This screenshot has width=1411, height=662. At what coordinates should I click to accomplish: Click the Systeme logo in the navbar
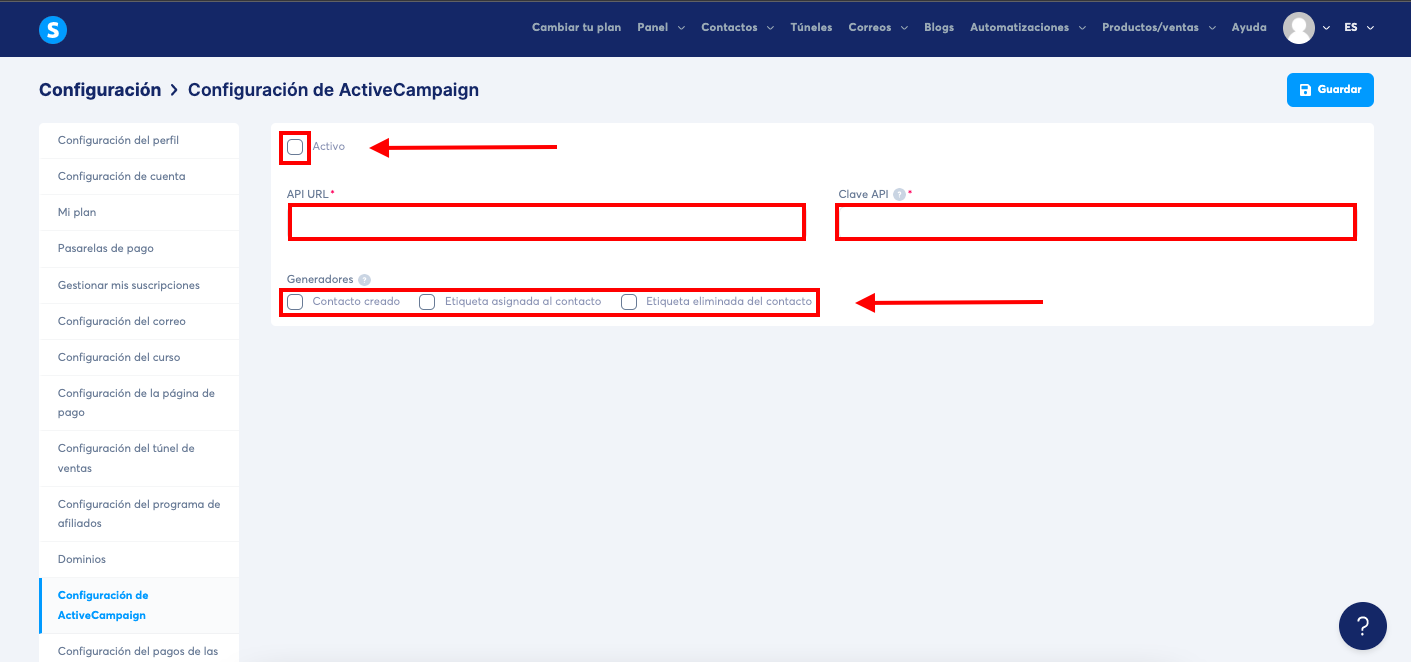(52, 29)
